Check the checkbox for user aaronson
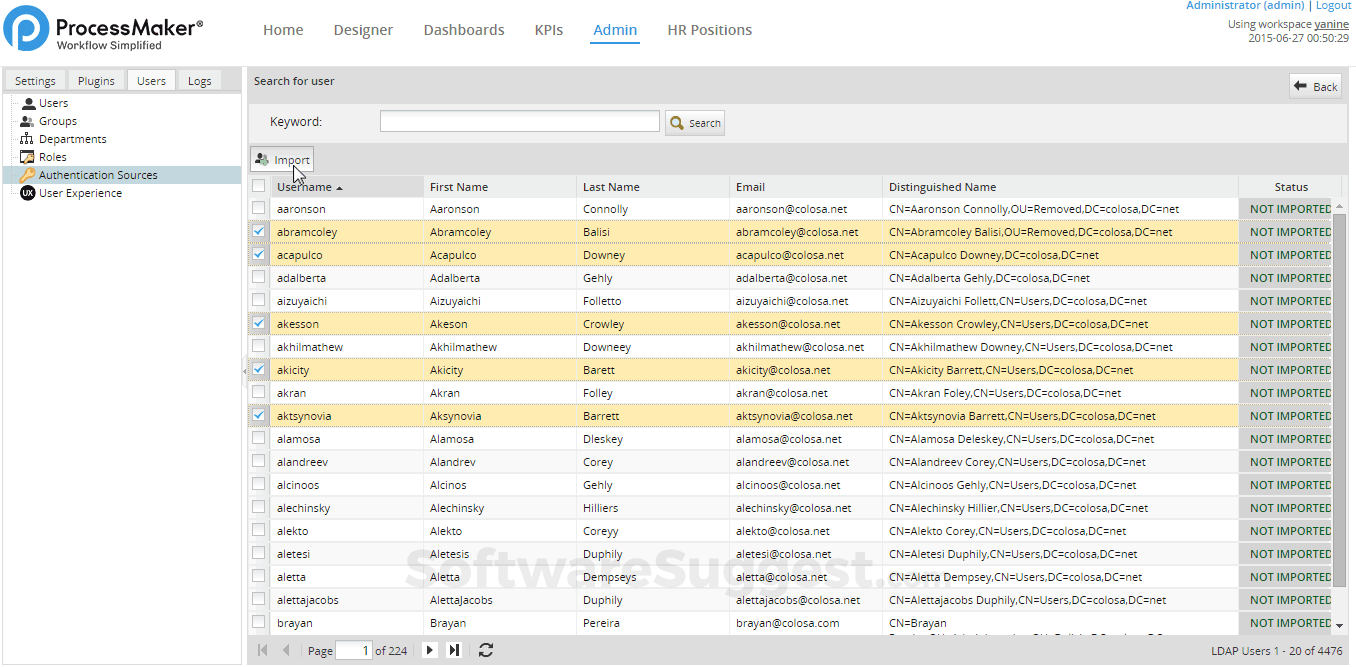This screenshot has width=1356, height=667. 259,208
